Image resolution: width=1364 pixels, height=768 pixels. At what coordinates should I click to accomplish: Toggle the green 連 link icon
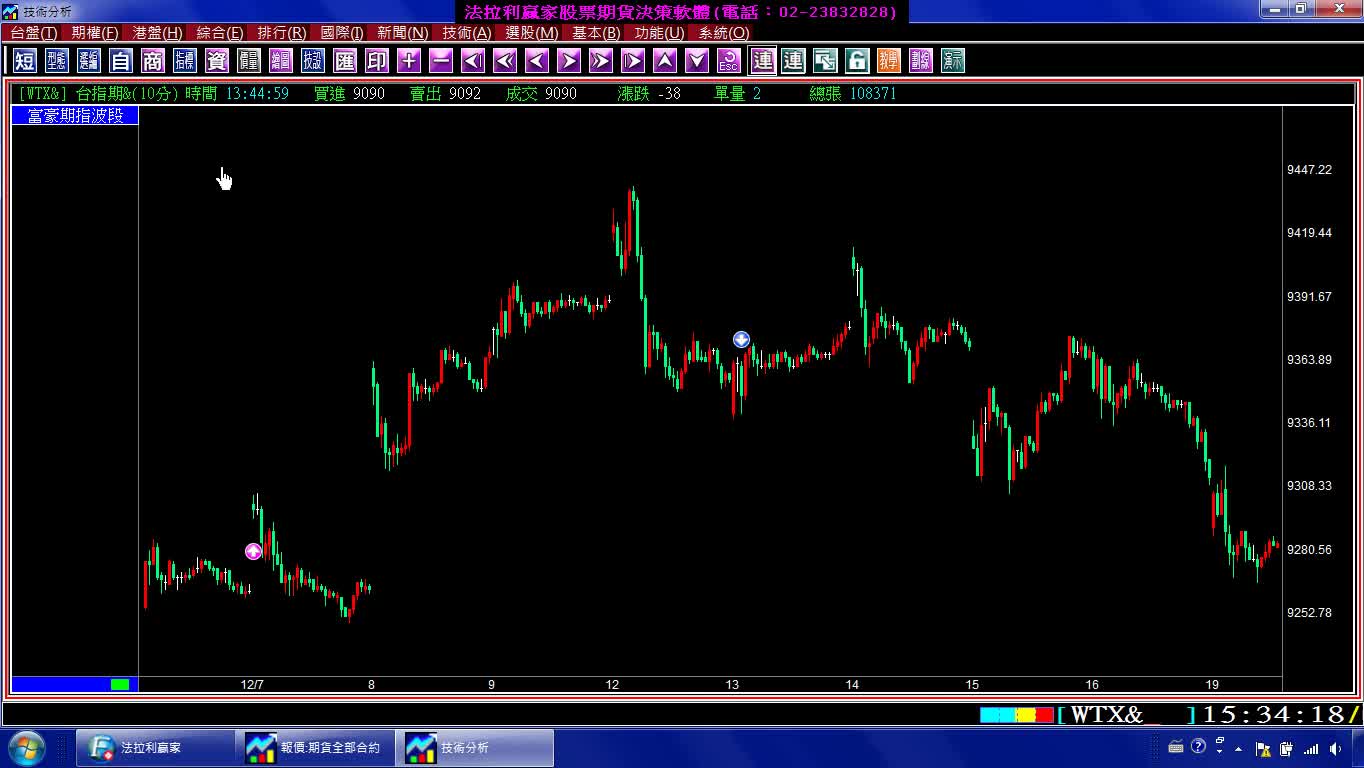[x=793, y=61]
